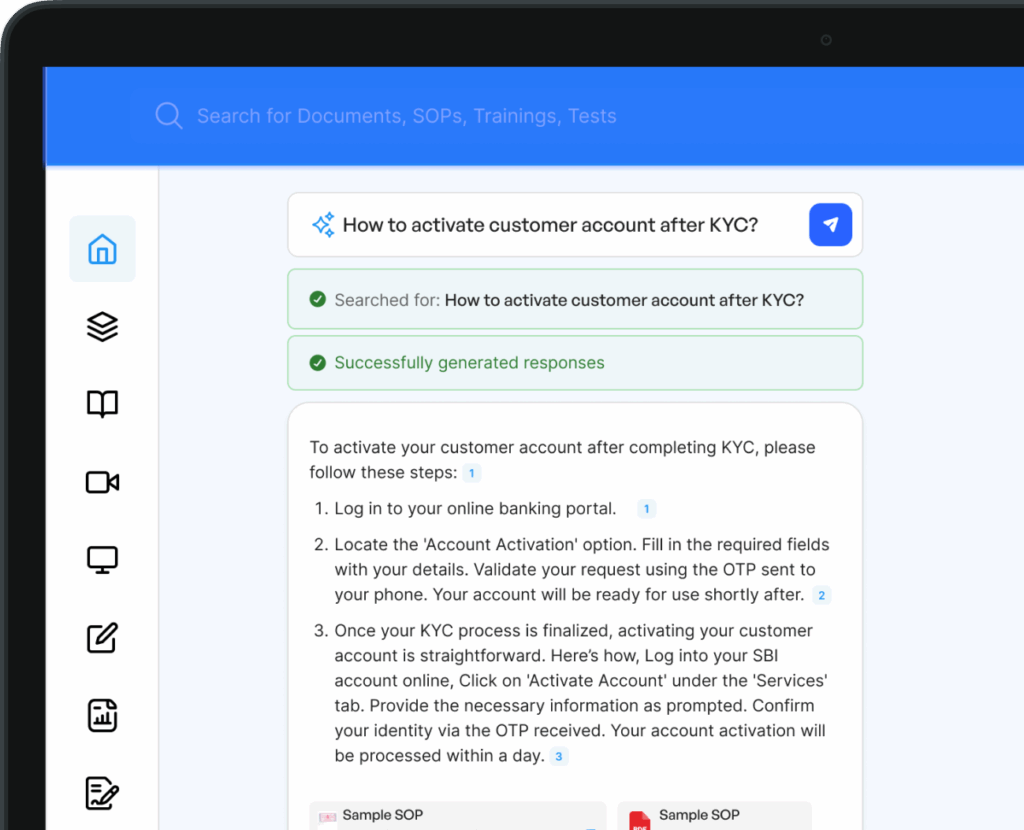Click the magnifier icon in top search bar
Screen dimensions: 1024x830
point(169,116)
